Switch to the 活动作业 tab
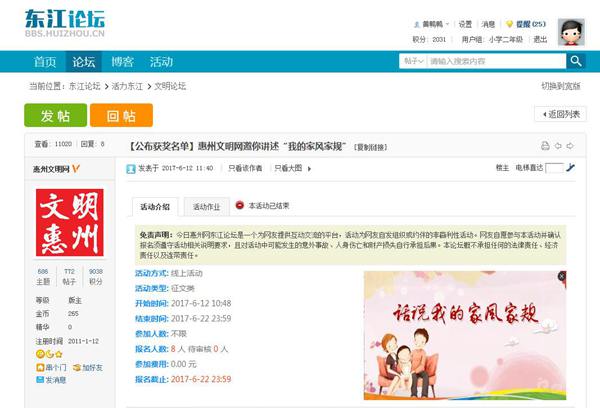Viewport: 600px width, 408px height. (x=207, y=207)
